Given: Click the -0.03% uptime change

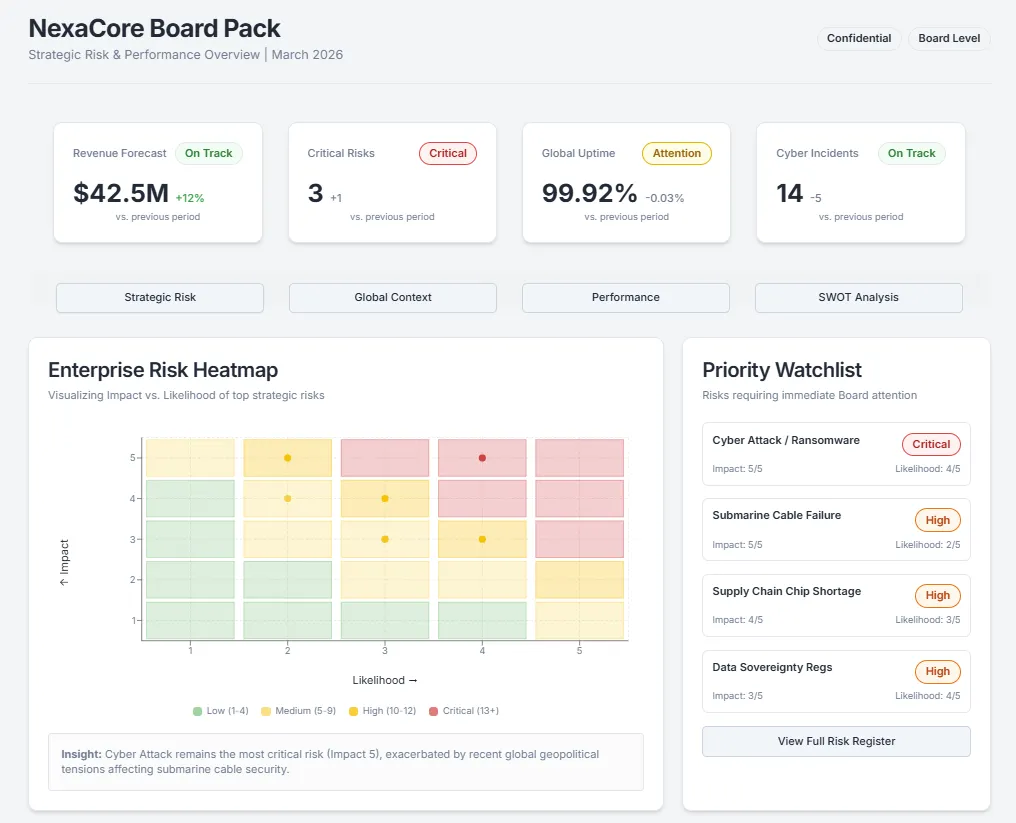Looking at the screenshot, I should pos(665,198).
